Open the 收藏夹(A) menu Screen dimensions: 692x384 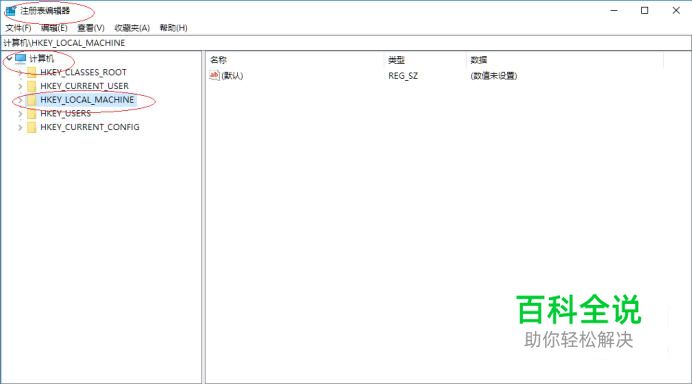132,28
